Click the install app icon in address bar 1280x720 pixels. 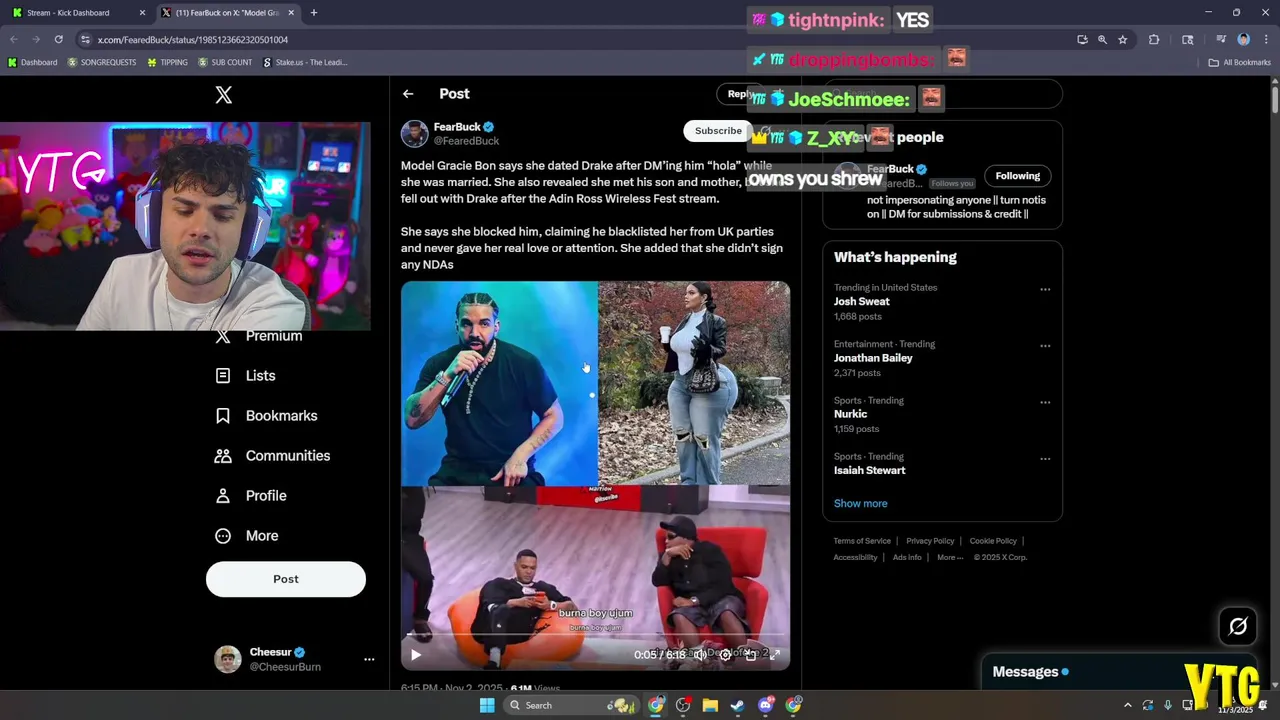pyautogui.click(x=1082, y=39)
